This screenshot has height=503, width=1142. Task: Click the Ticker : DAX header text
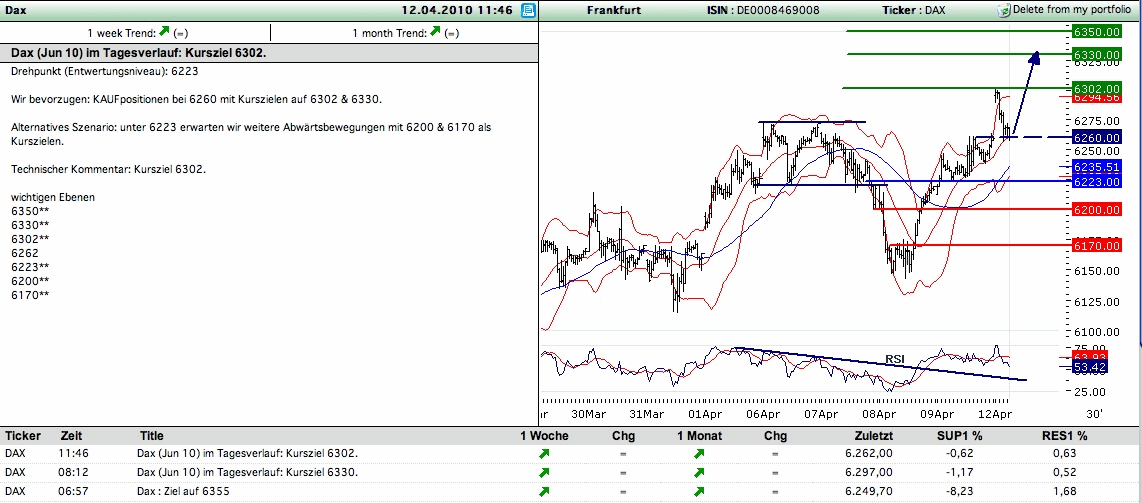point(913,10)
